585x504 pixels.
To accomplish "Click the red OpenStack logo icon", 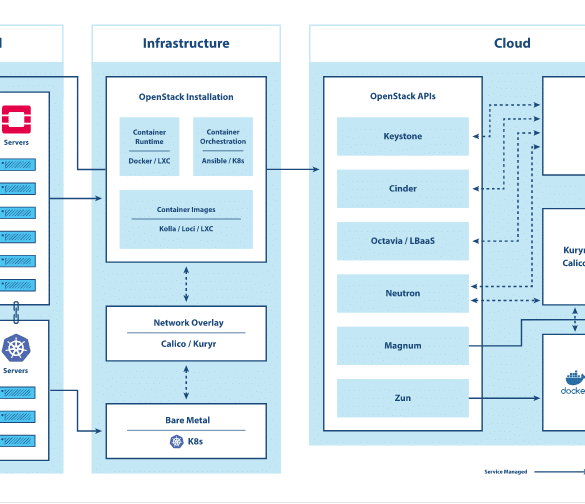I will tap(16, 119).
